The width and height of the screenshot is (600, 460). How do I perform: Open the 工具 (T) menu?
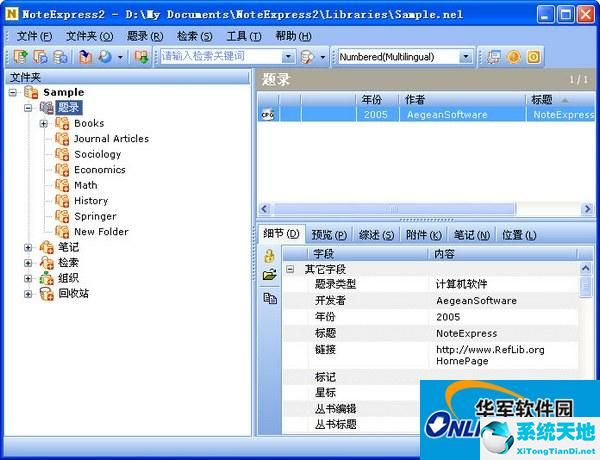(x=244, y=36)
